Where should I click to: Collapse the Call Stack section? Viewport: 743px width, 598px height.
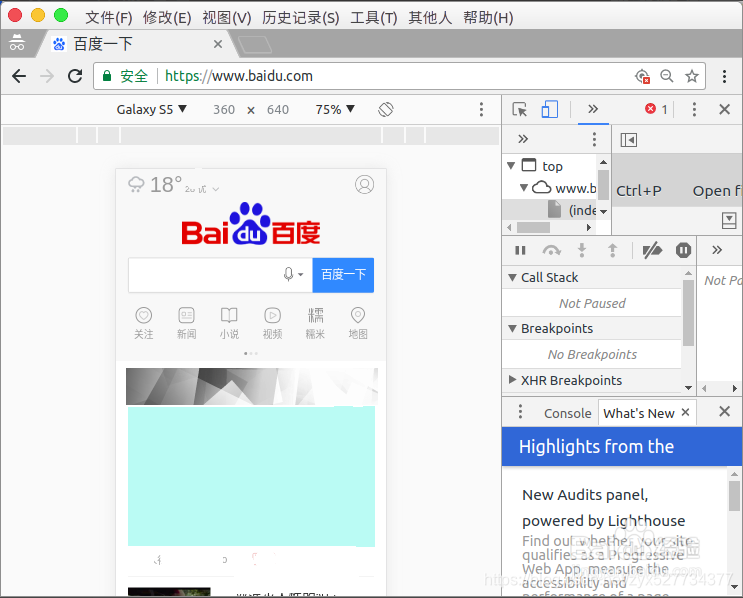[512, 278]
